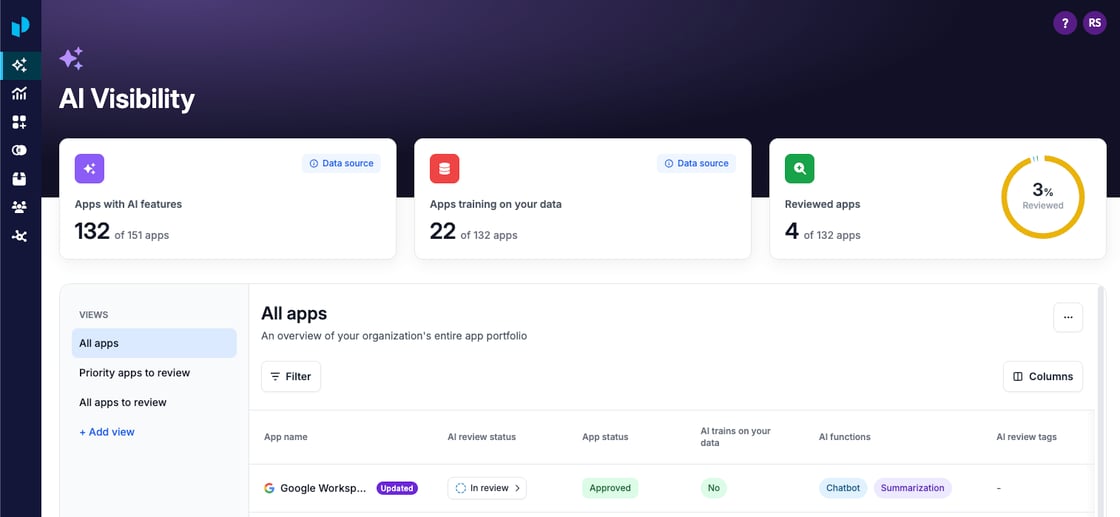Open the RS user avatar menu

coord(1094,23)
